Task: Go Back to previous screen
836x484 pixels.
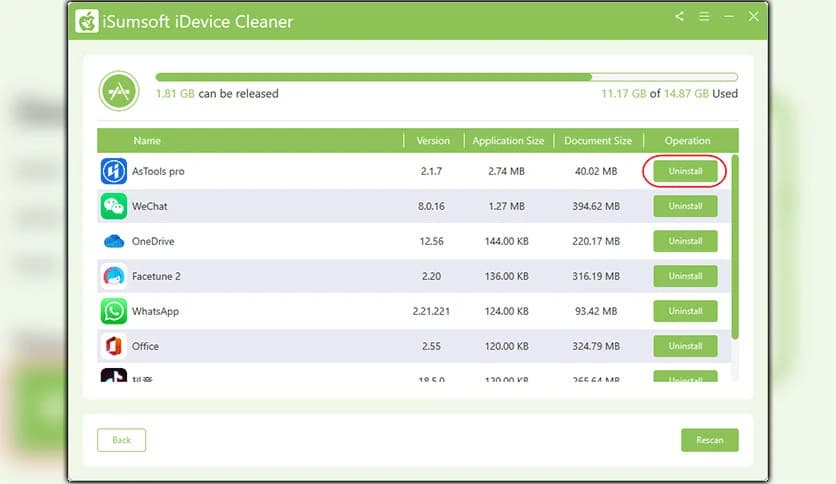Action: point(122,440)
